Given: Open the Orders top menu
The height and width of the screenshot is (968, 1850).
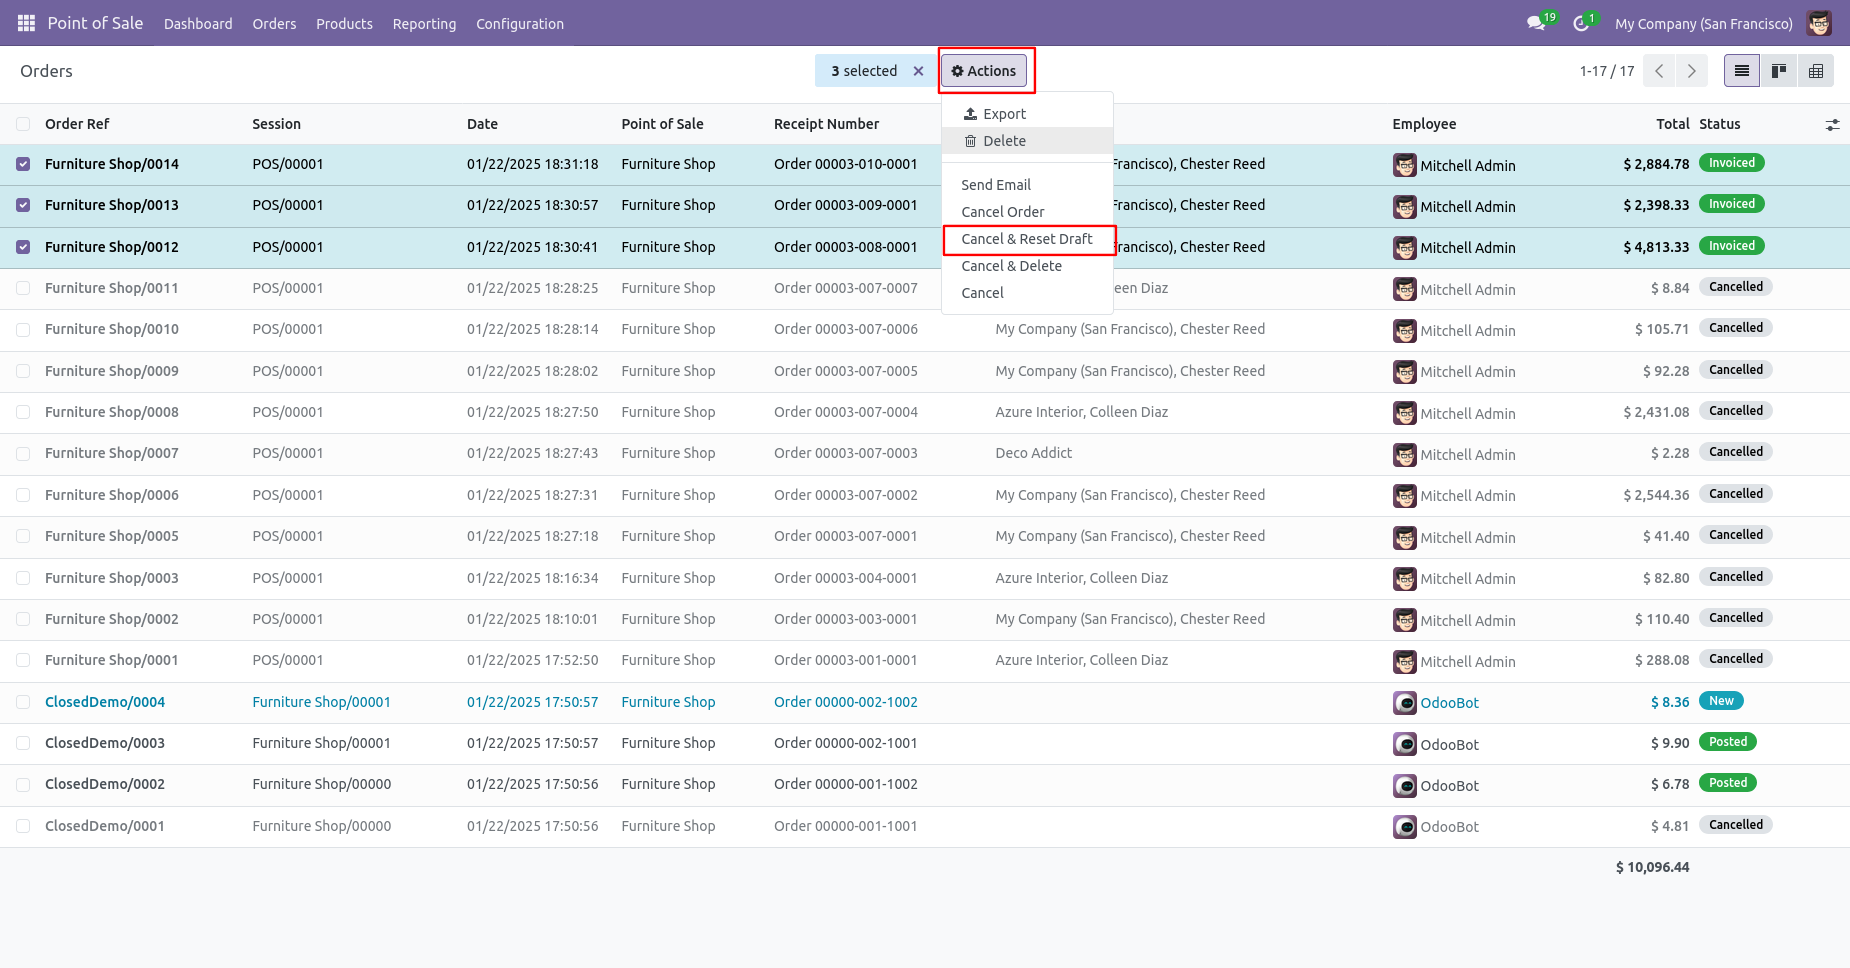Looking at the screenshot, I should pos(274,23).
